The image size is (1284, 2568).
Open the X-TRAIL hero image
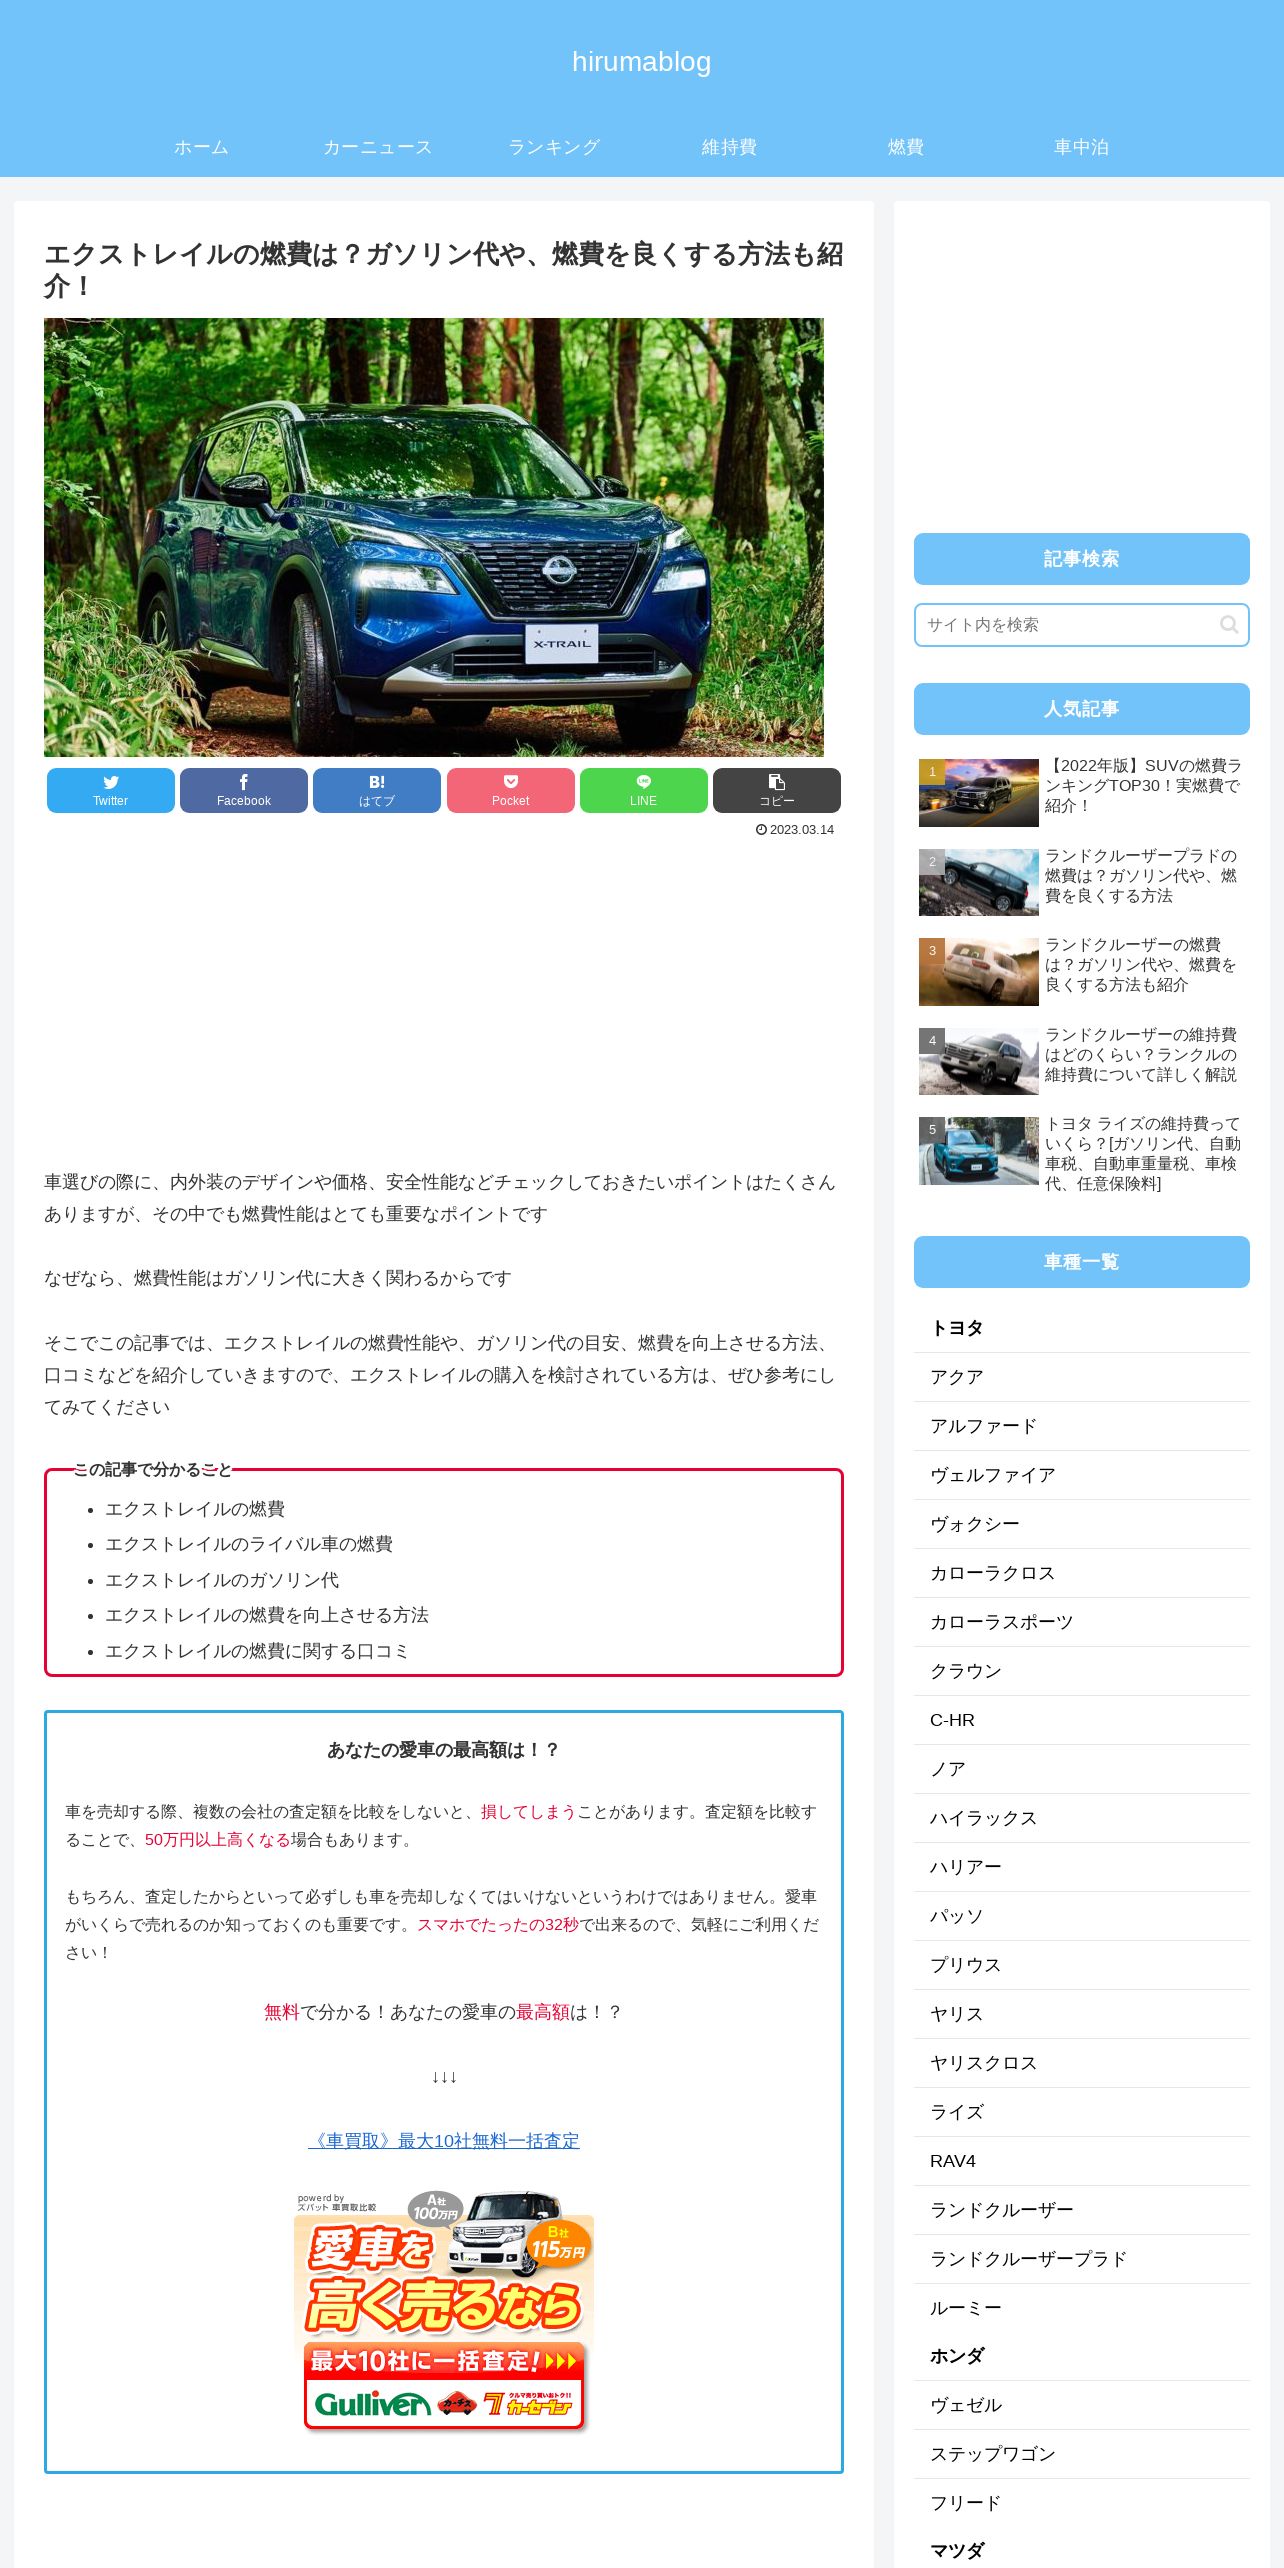pyautogui.click(x=434, y=537)
